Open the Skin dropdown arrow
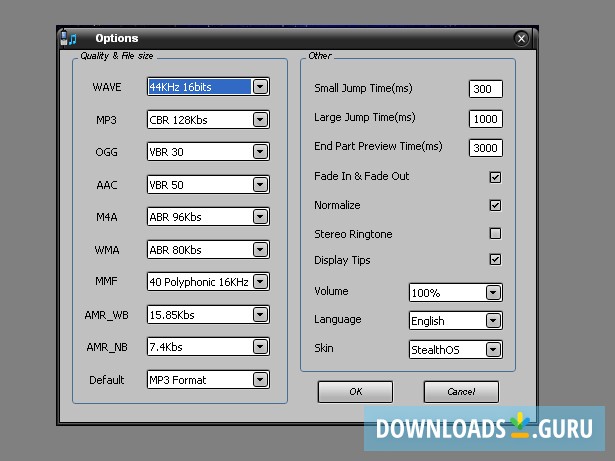The image size is (615, 461). 493,349
